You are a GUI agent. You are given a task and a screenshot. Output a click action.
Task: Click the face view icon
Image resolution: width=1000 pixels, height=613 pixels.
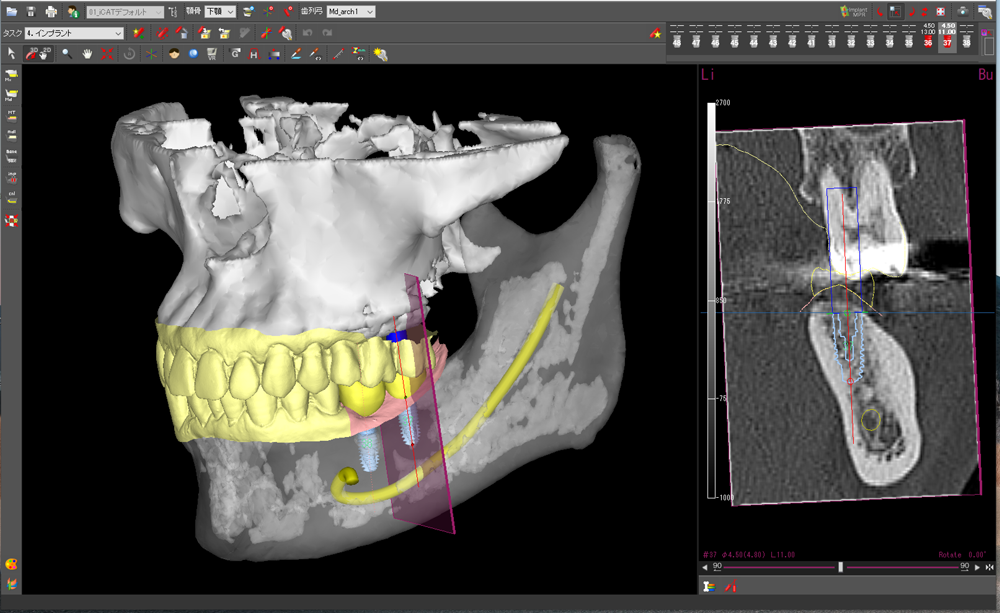[x=173, y=54]
